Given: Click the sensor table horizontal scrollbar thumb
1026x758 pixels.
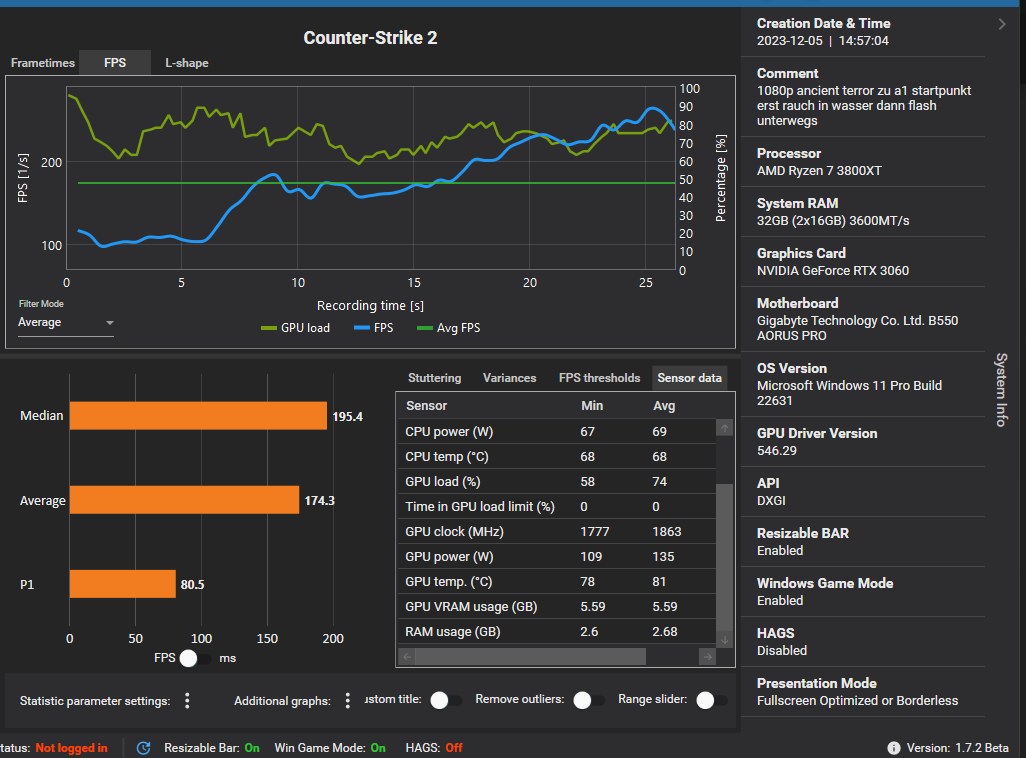Looking at the screenshot, I should 531,657.
